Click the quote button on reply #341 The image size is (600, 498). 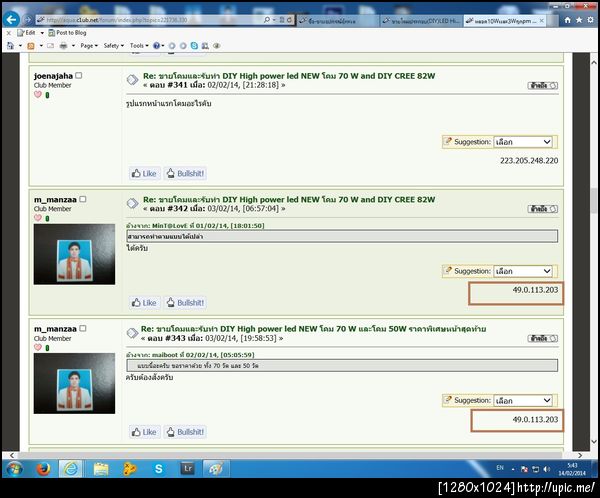point(543,85)
